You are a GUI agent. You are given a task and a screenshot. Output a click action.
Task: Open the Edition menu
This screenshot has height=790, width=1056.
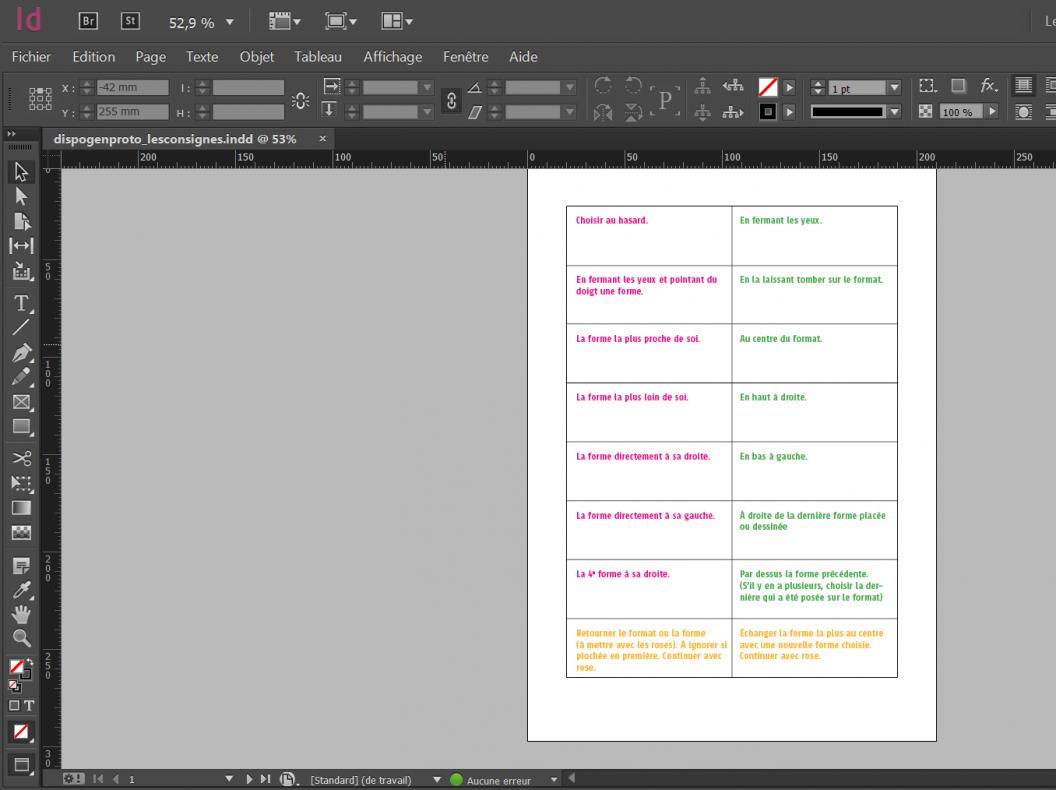(x=94, y=57)
